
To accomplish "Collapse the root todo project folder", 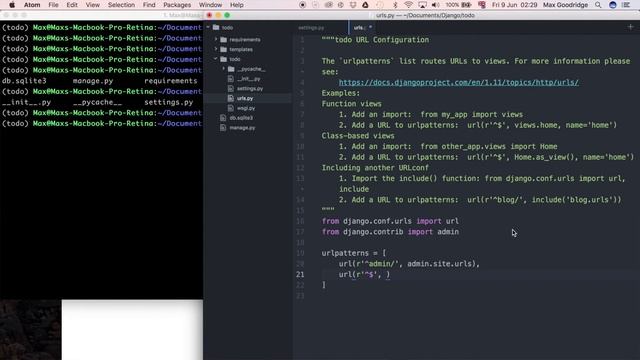I will coord(208,27).
